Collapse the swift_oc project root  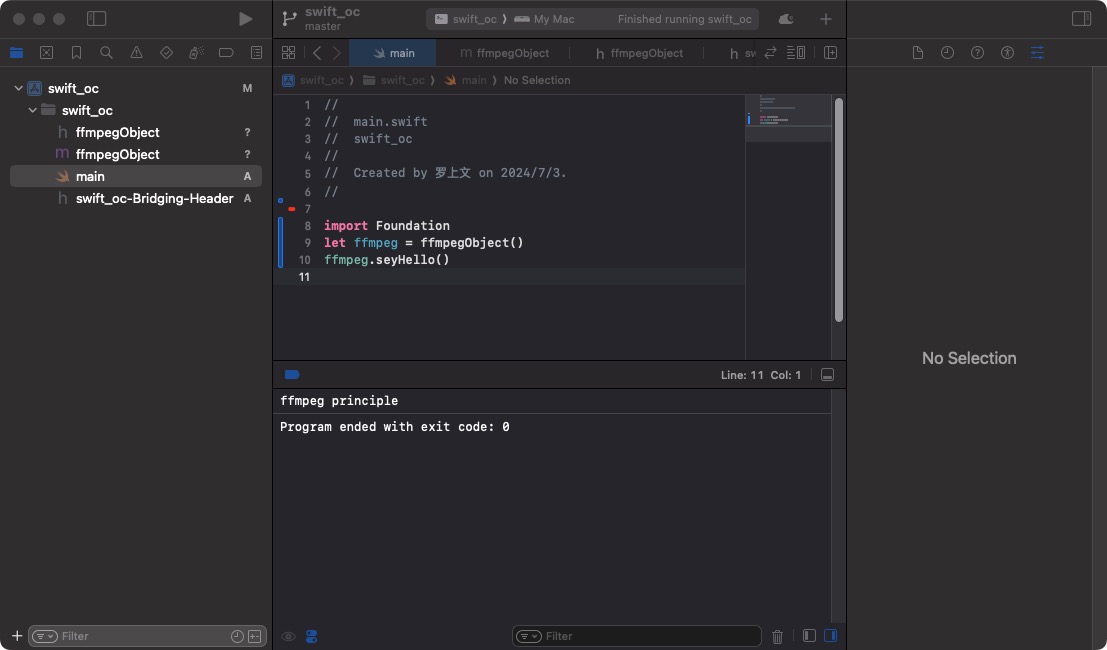pyautogui.click(x=18, y=89)
